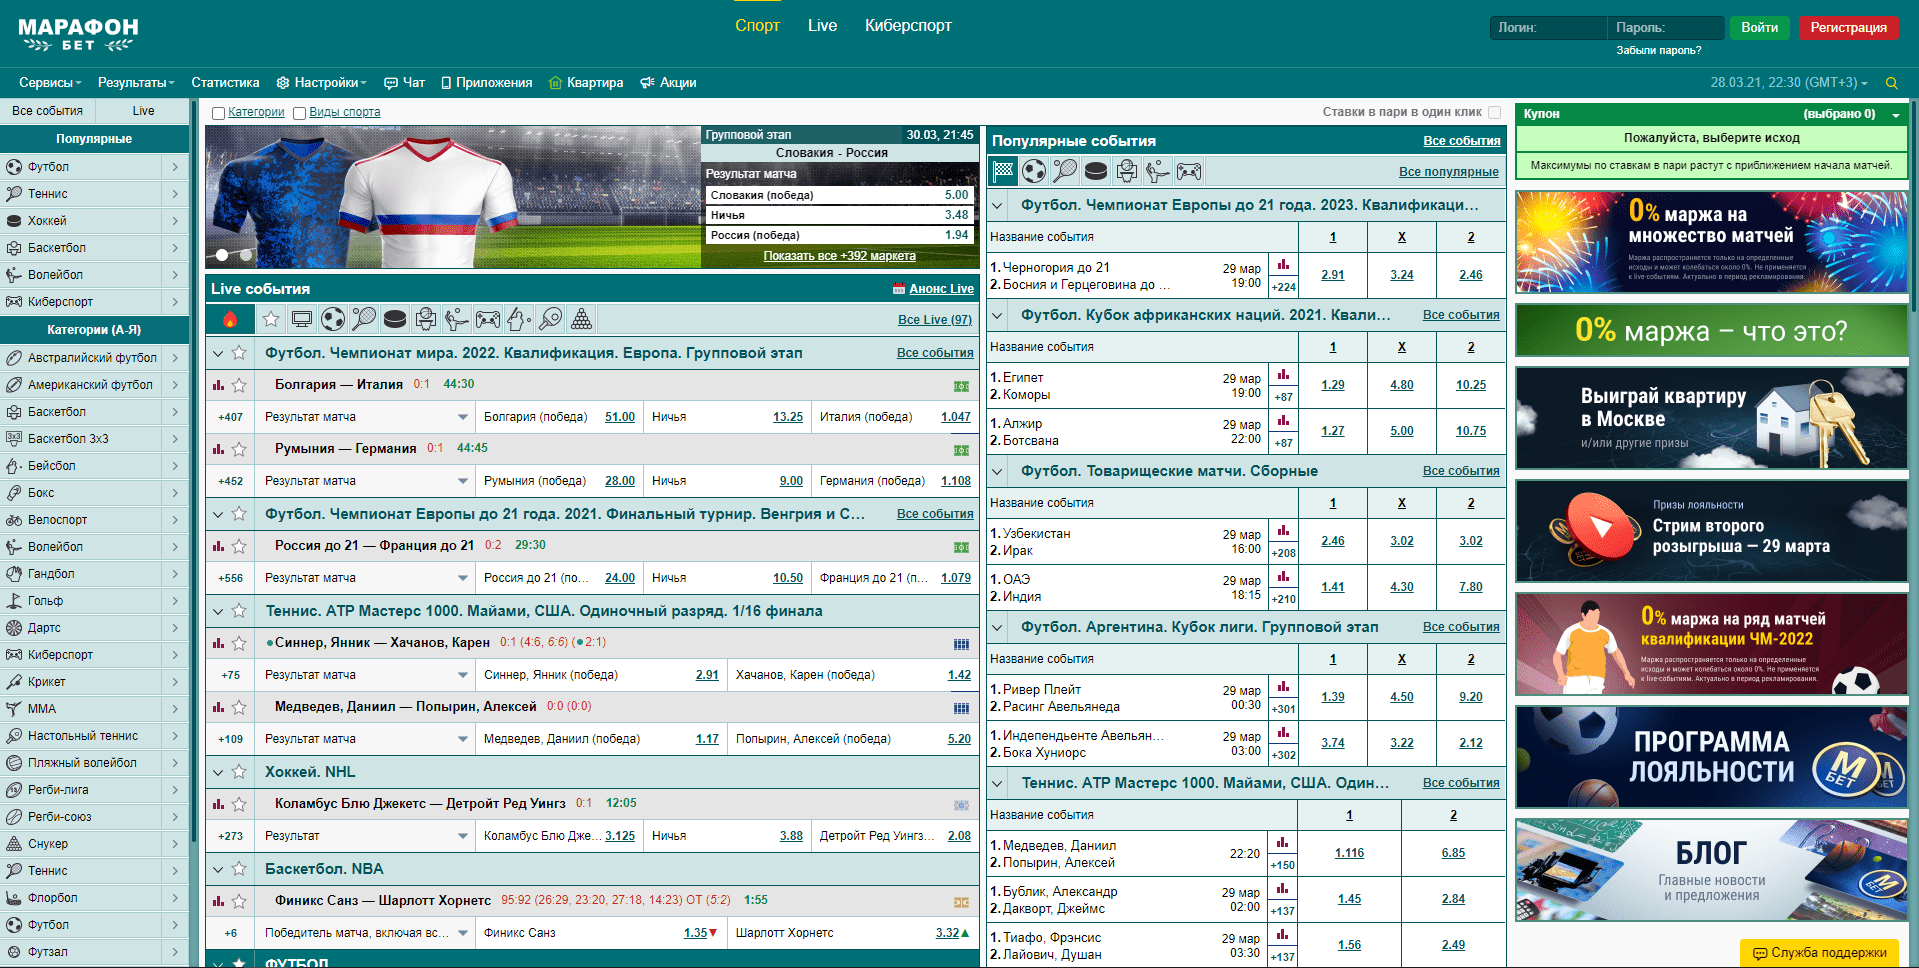This screenshot has width=1919, height=968.
Task: Select second banner carousel dot
Action: coord(245,255)
